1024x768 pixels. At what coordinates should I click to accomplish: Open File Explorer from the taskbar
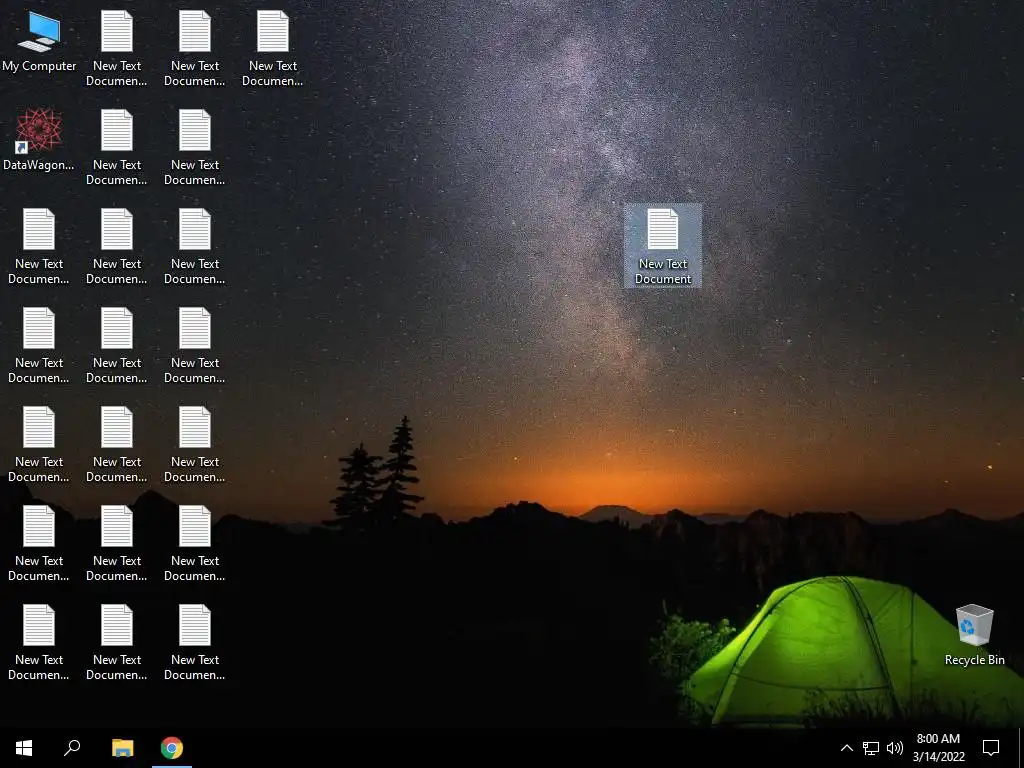click(122, 748)
